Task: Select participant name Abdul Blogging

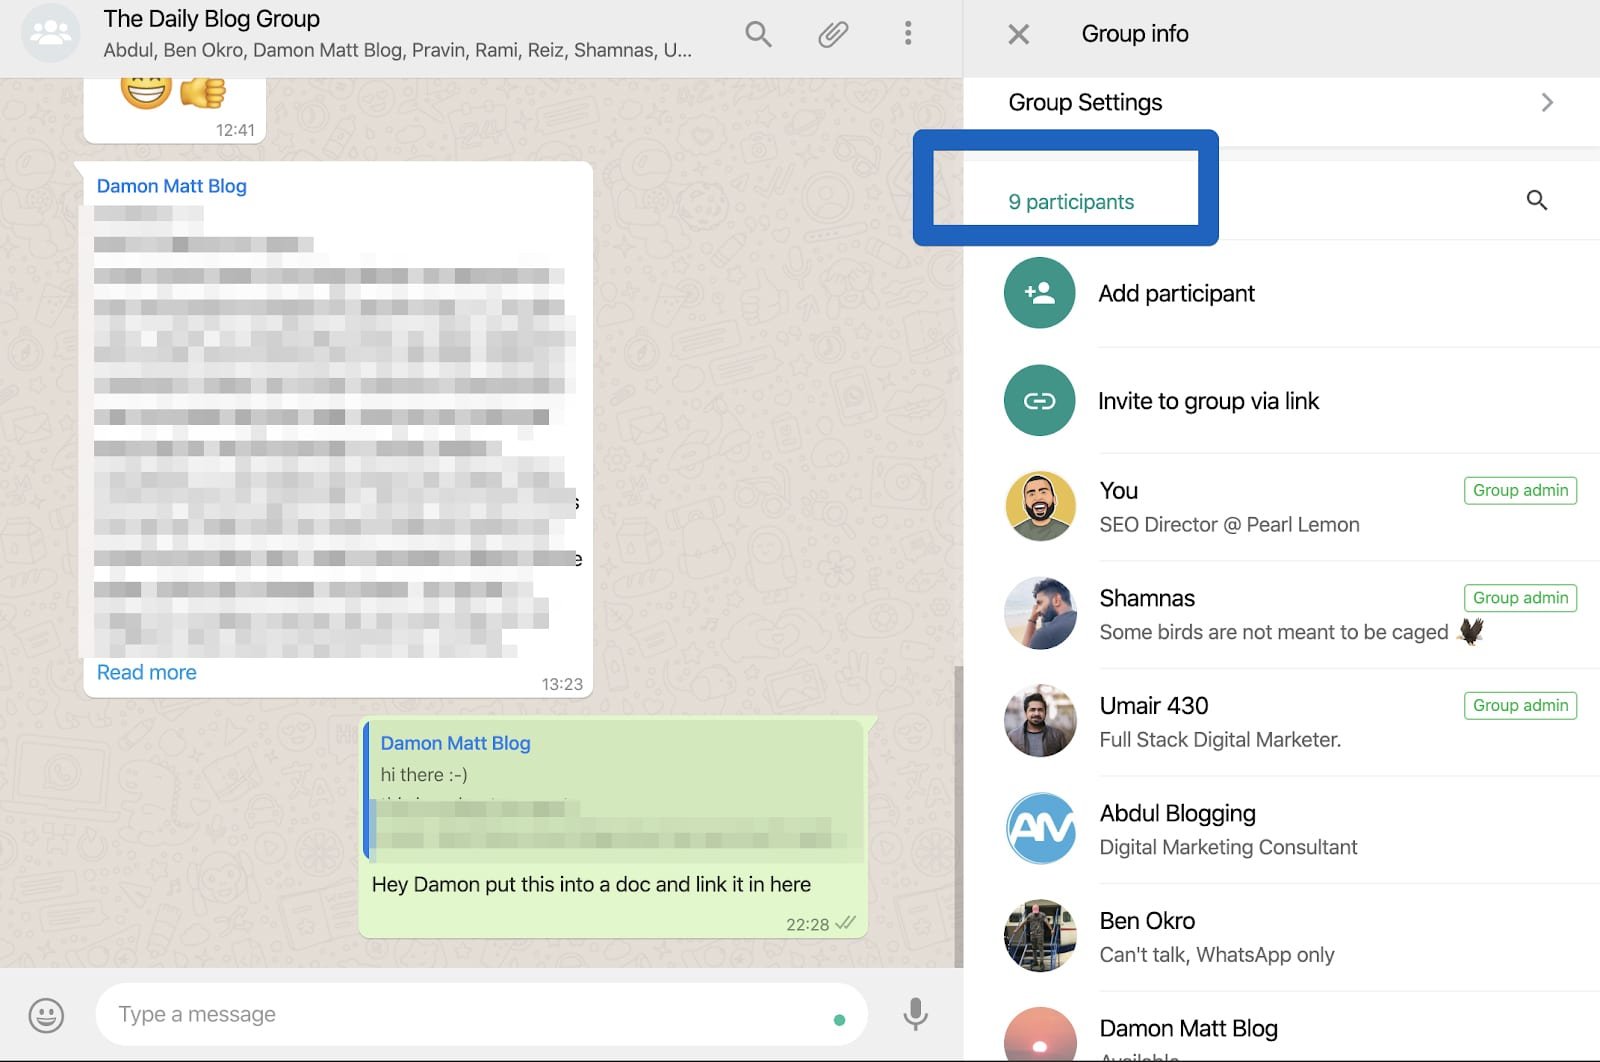Action: 1177,813
